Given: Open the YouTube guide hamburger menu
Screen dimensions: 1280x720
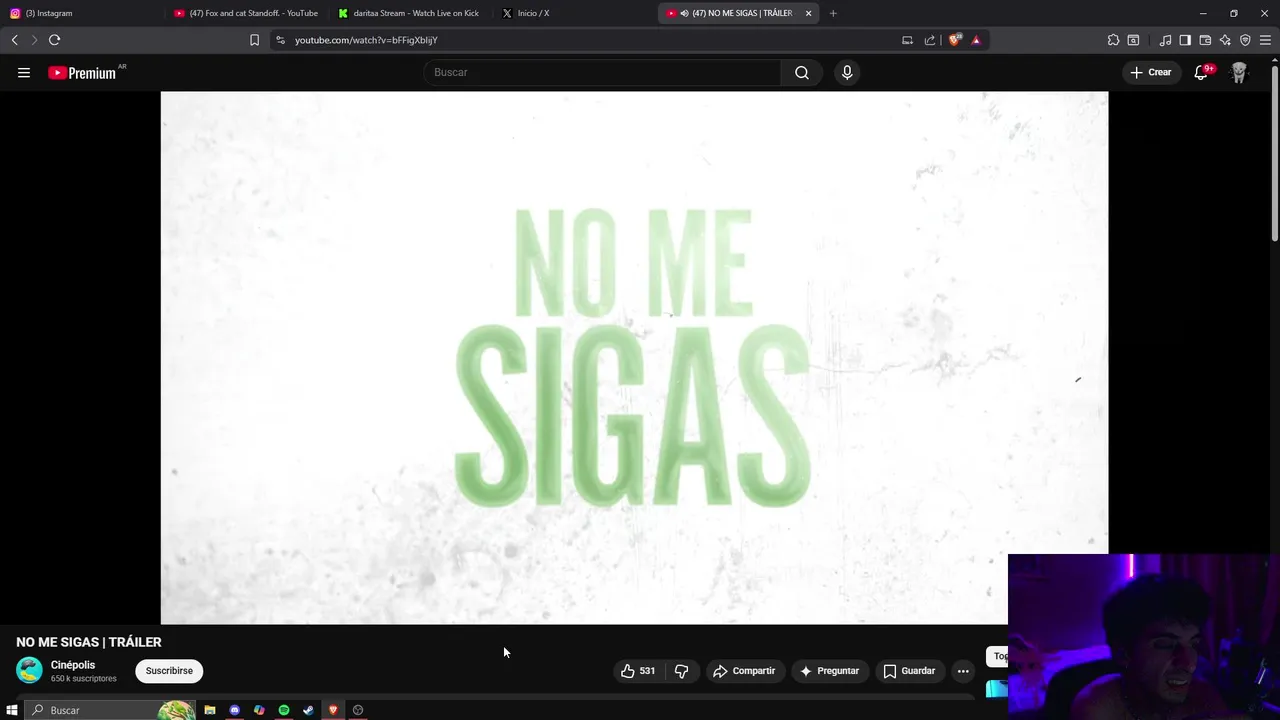Looking at the screenshot, I should (24, 72).
